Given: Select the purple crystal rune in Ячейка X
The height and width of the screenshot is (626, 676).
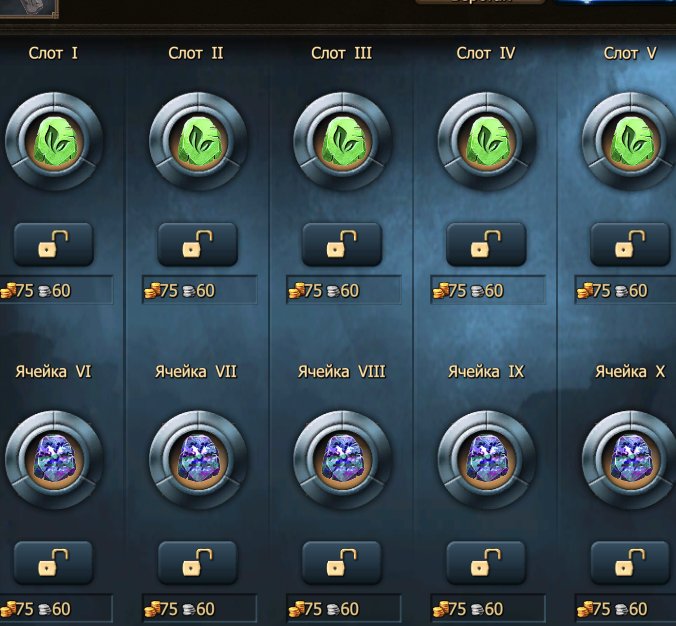Looking at the screenshot, I should pyautogui.click(x=631, y=460).
